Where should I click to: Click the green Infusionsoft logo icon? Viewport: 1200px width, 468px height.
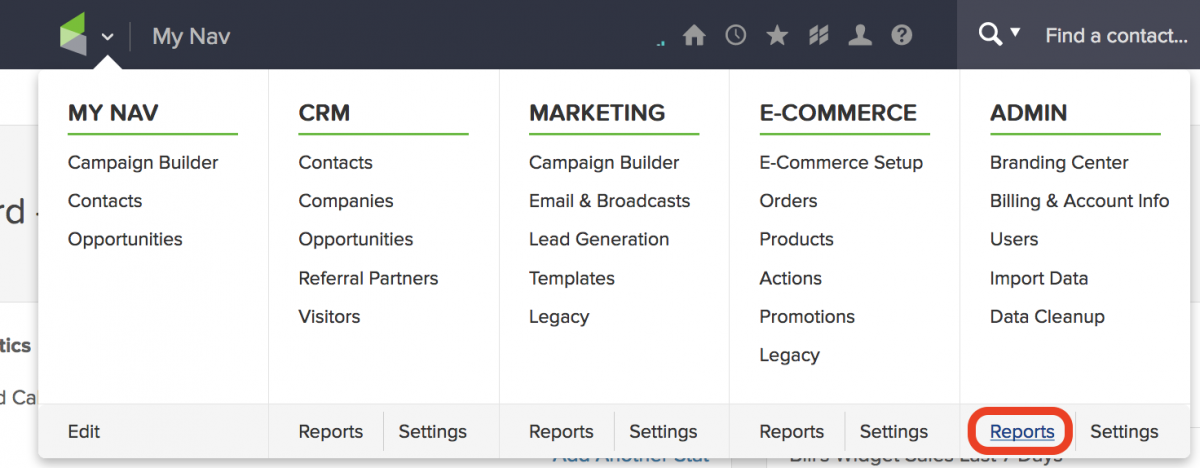pyautogui.click(x=73, y=36)
